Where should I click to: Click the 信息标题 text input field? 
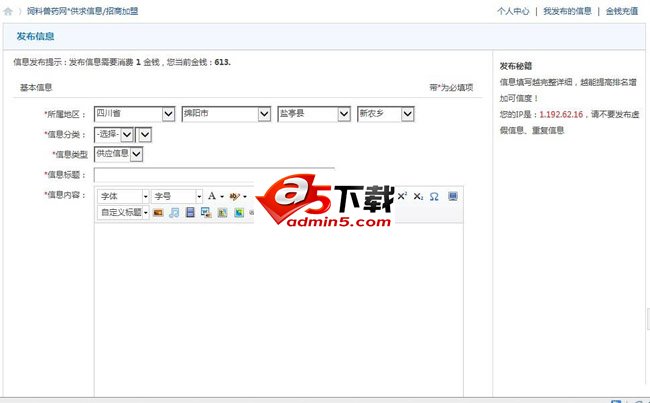[x=214, y=175]
